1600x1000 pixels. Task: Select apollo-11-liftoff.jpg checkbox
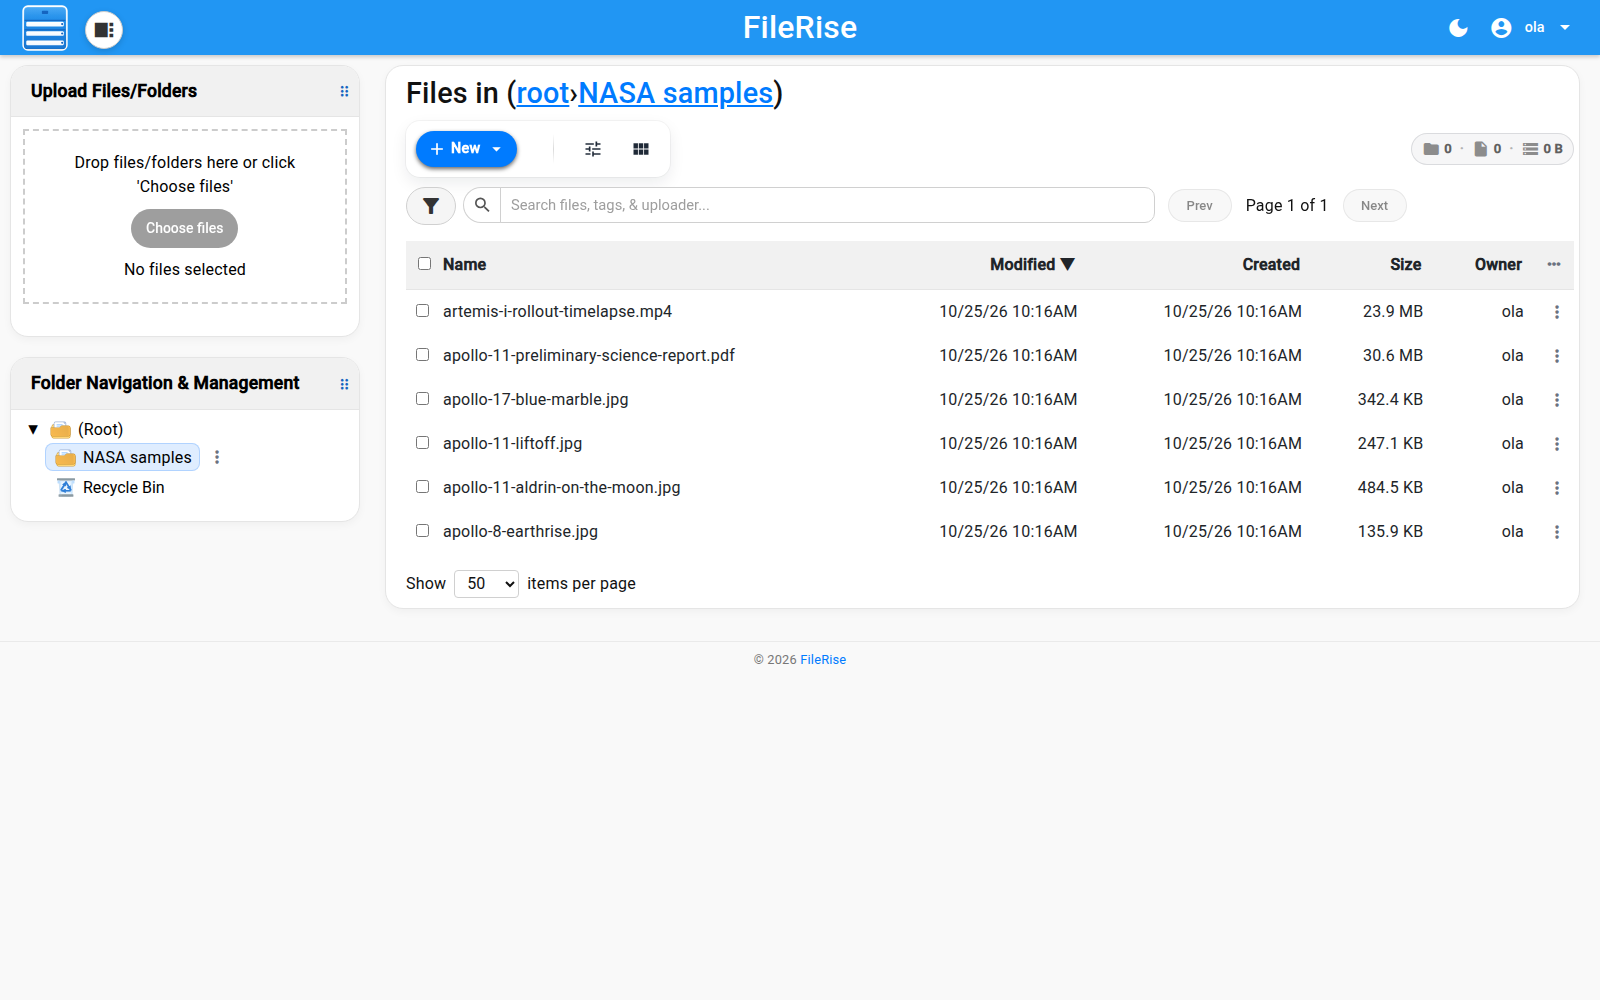point(422,443)
